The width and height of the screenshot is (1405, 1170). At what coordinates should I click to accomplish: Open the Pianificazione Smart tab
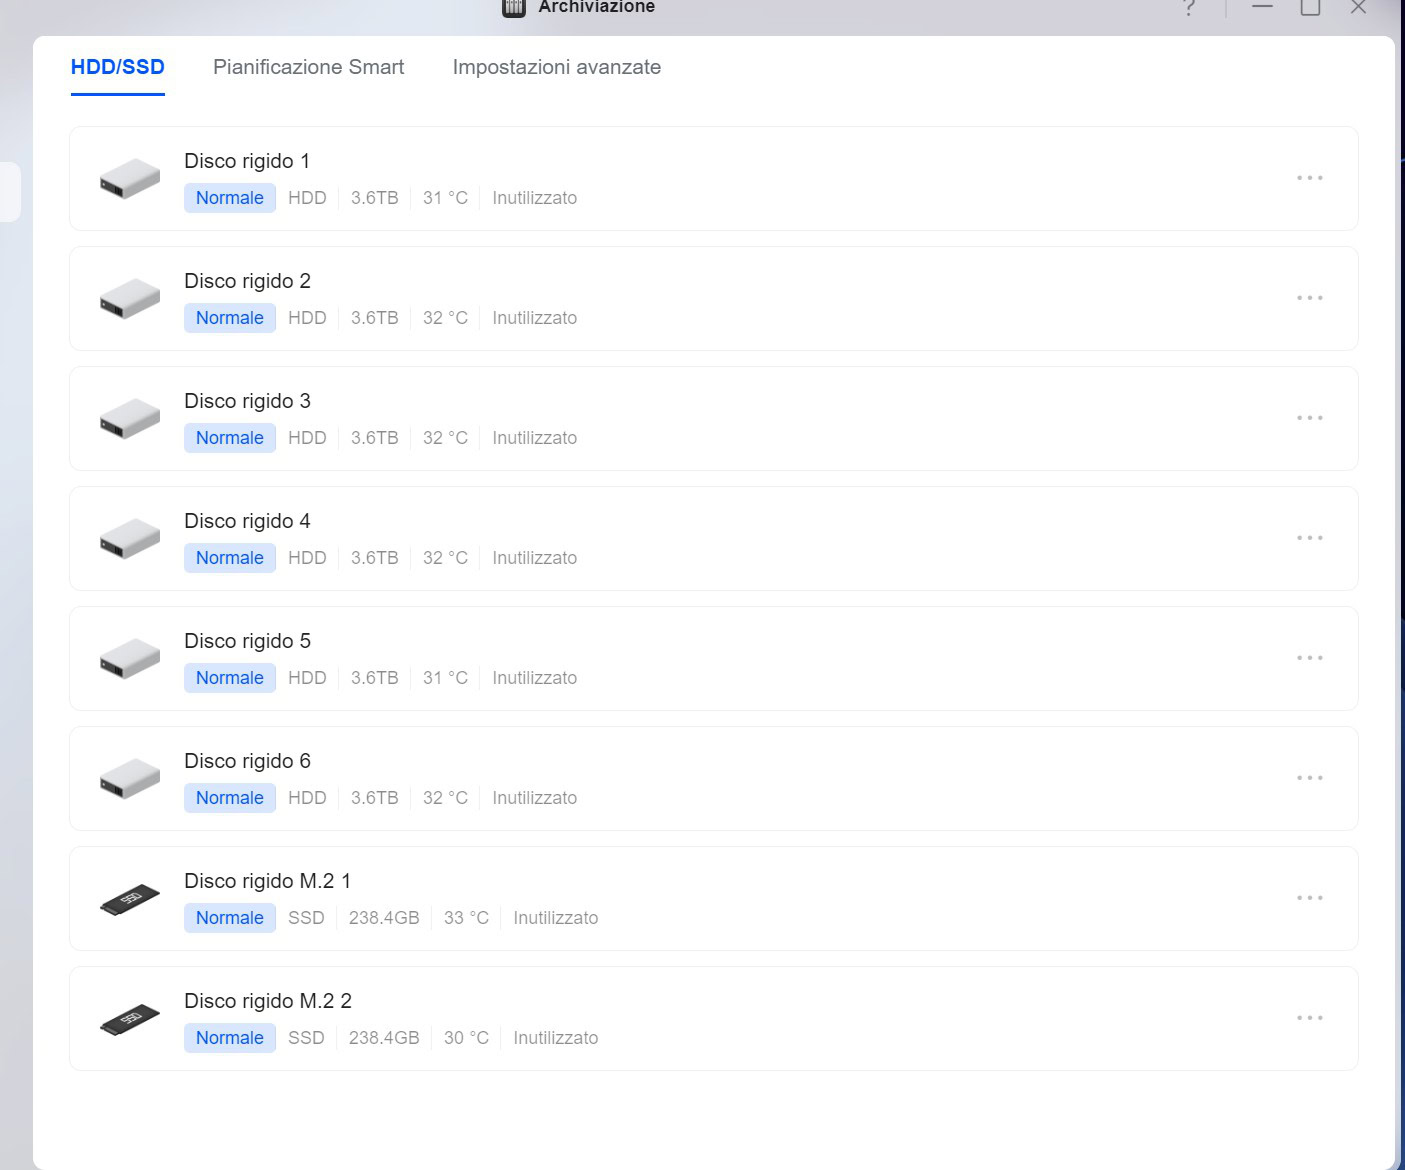(x=308, y=67)
